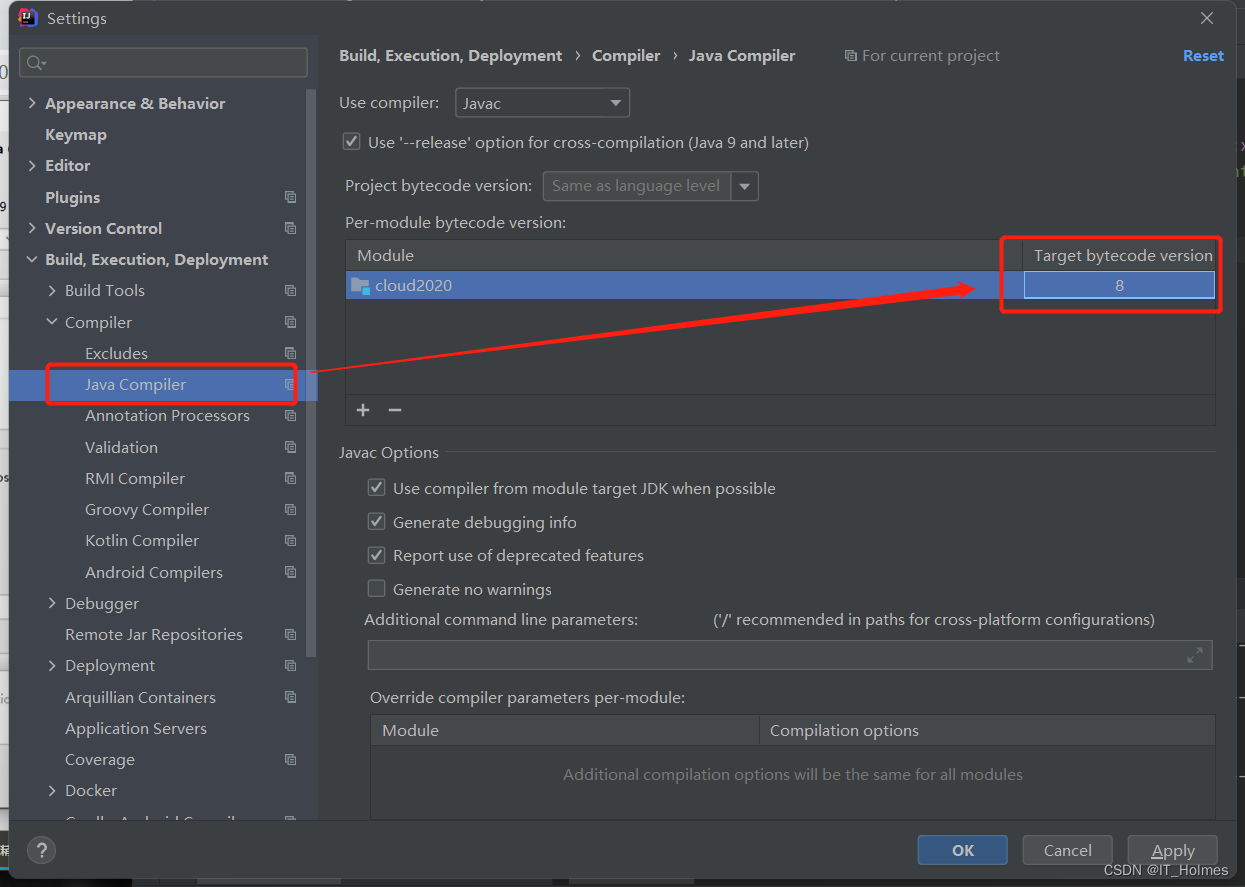The height and width of the screenshot is (887, 1245).
Task: Enable Generate no warnings checkbox
Action: pos(377,589)
